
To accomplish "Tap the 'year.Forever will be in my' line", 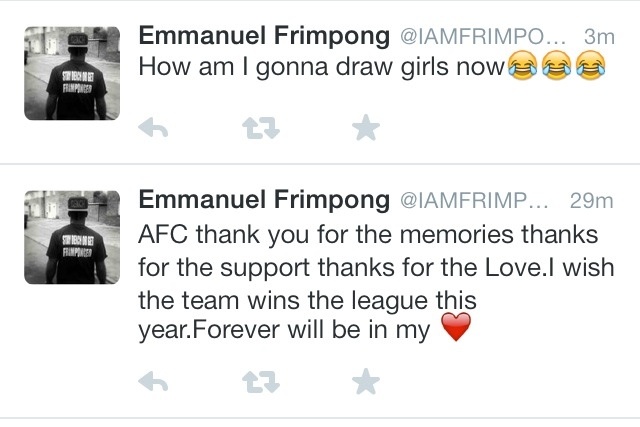I will pos(284,330).
